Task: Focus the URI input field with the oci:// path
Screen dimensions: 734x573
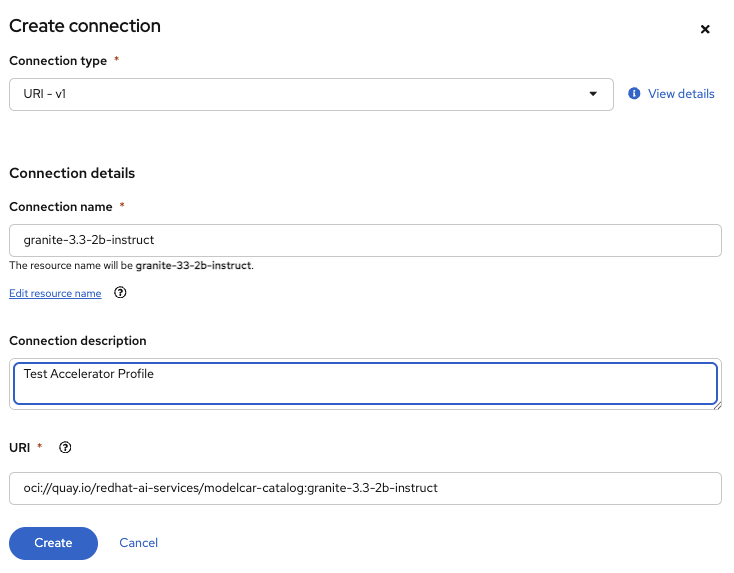Action: [x=365, y=488]
